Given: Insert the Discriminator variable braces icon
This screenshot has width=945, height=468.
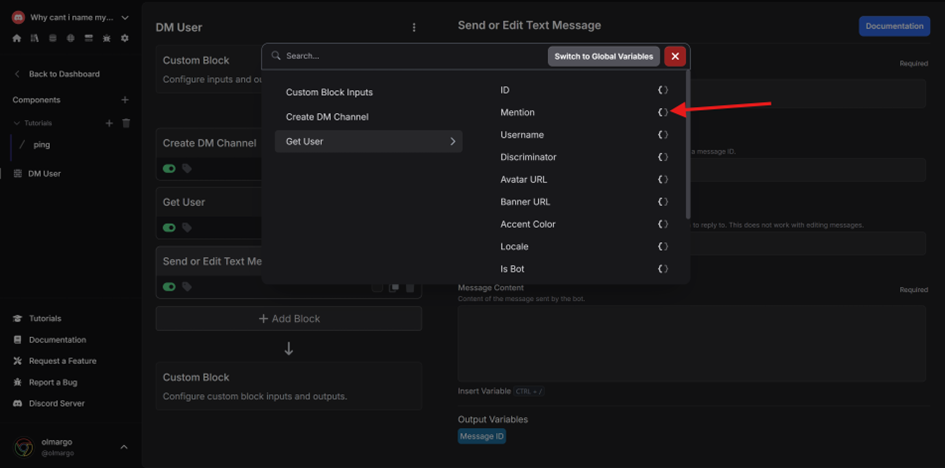Looking at the screenshot, I should click(663, 157).
